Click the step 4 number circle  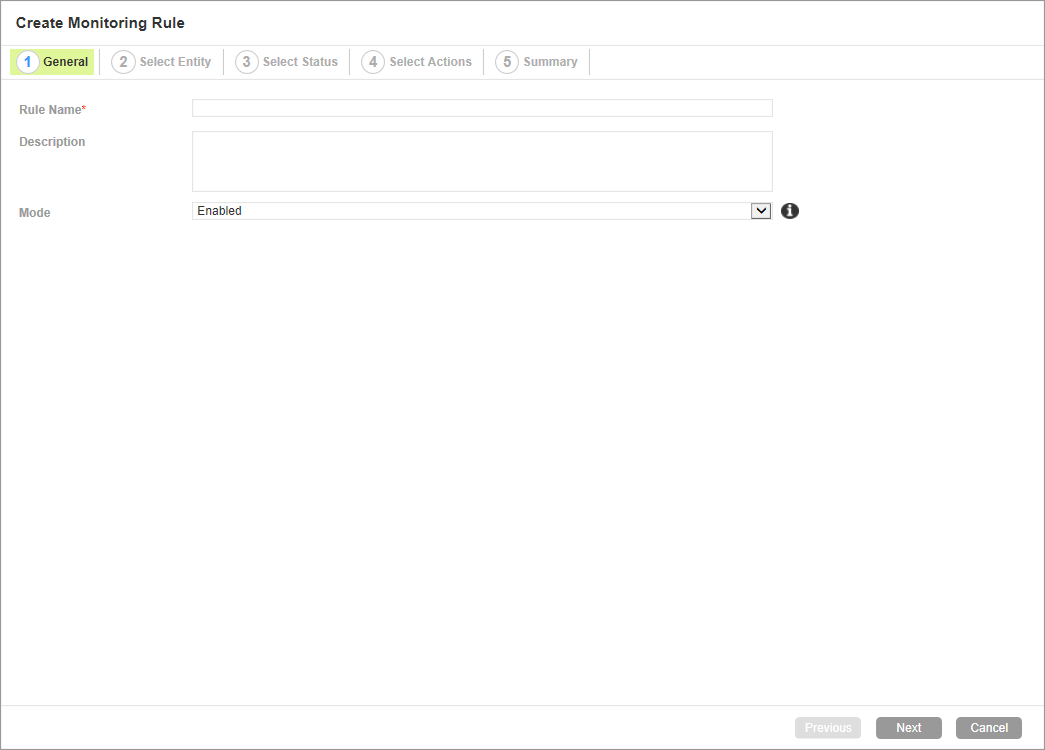point(373,62)
